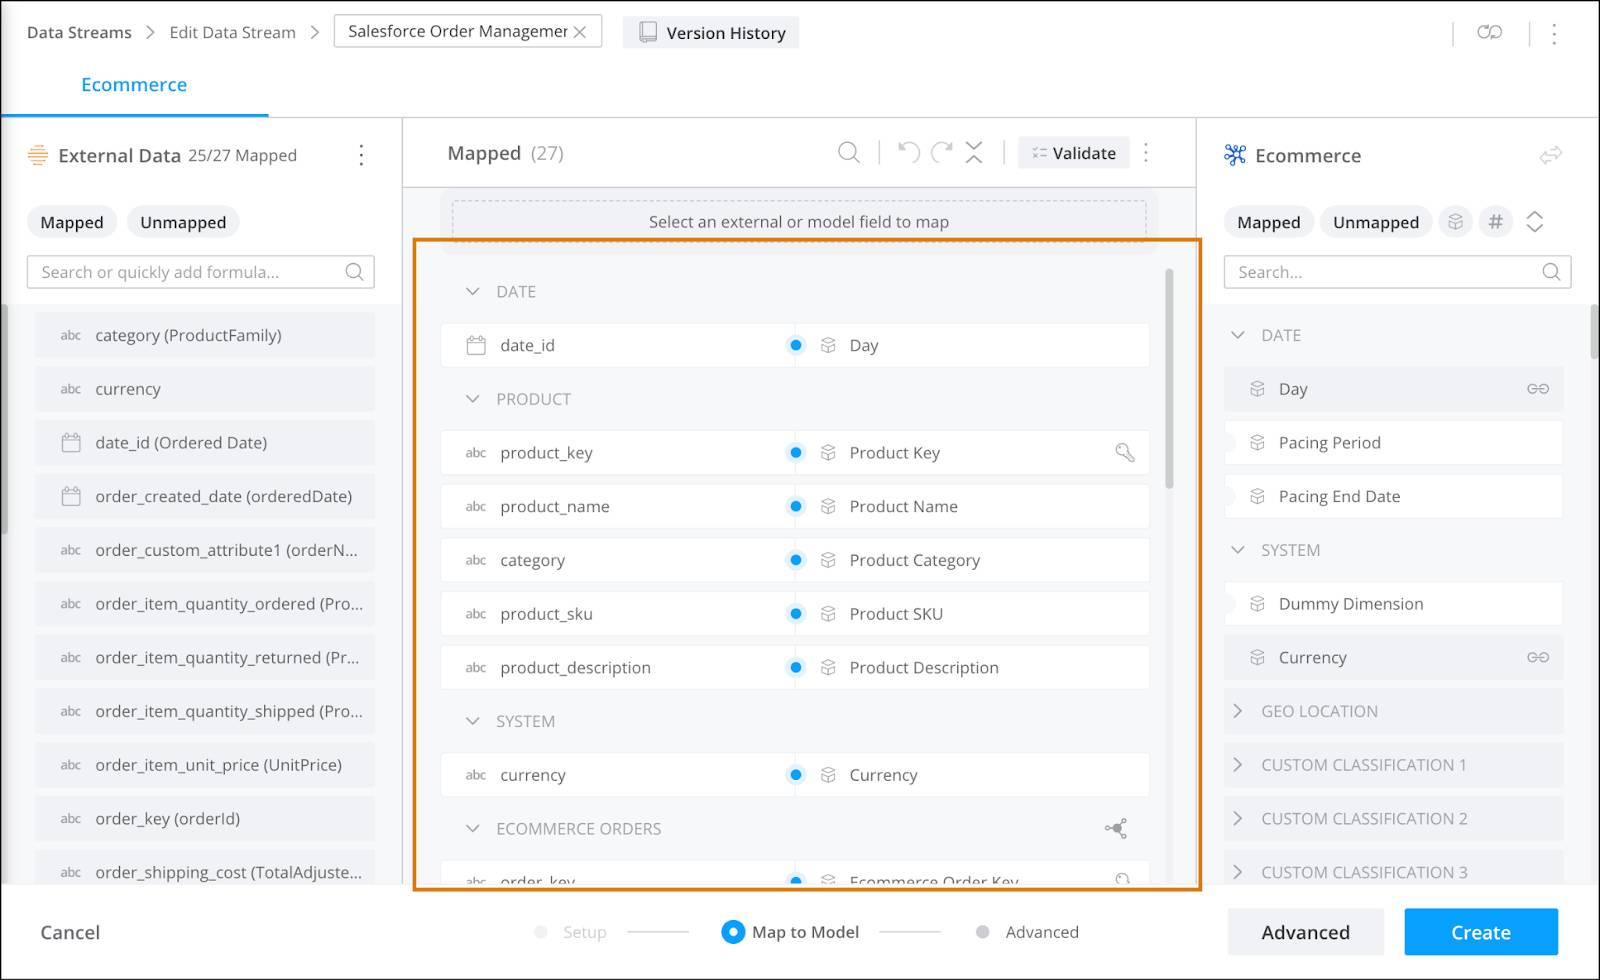Open search in the Mapped panel
The width and height of the screenshot is (1600, 980).
(x=848, y=152)
